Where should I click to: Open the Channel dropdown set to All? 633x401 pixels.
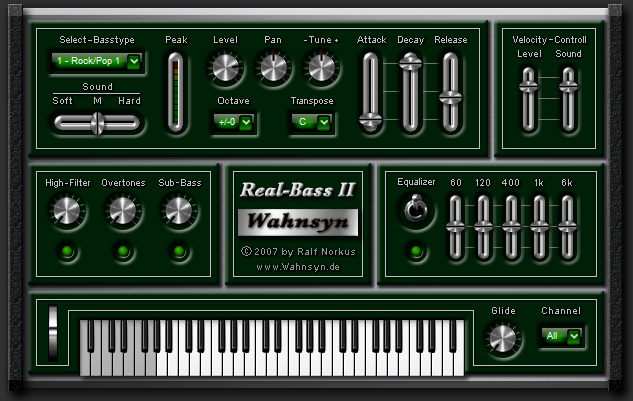pyautogui.click(x=562, y=336)
